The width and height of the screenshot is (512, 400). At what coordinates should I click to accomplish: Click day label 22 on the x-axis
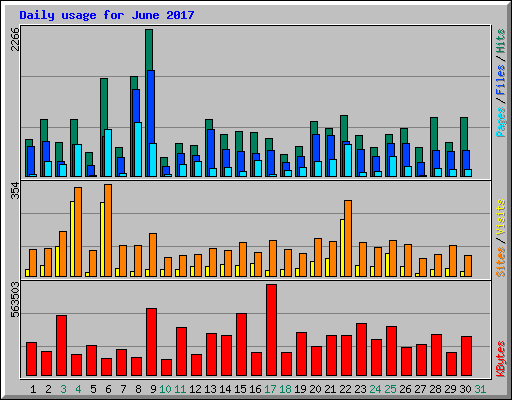pos(345,389)
